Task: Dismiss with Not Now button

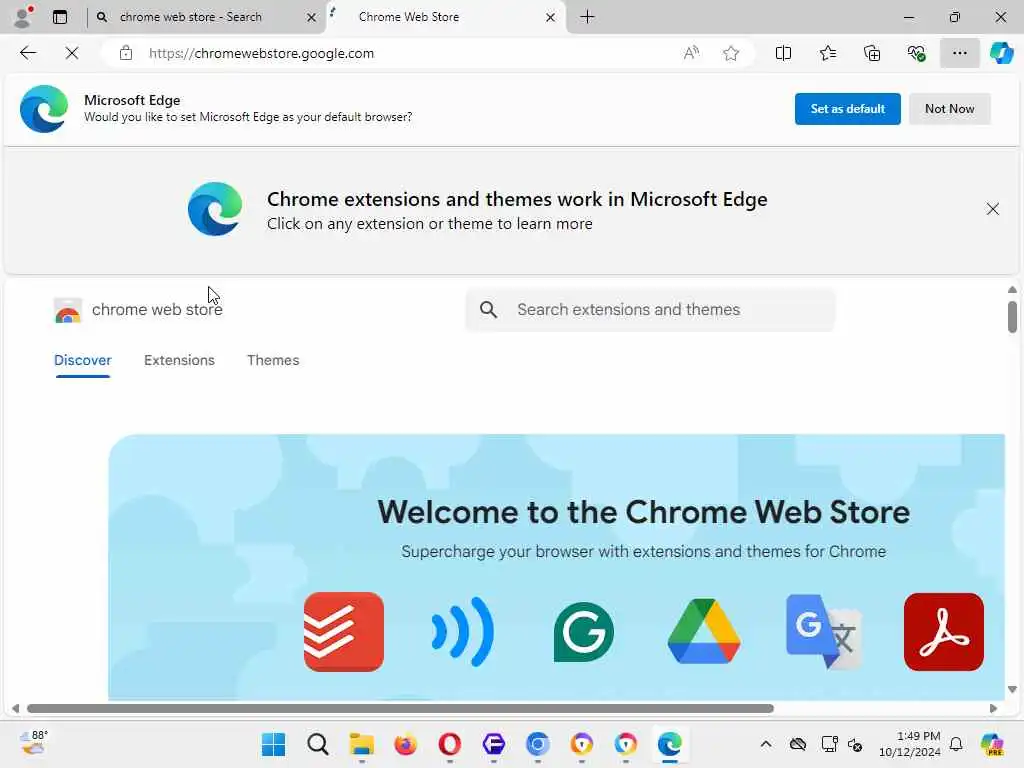Action: point(950,108)
